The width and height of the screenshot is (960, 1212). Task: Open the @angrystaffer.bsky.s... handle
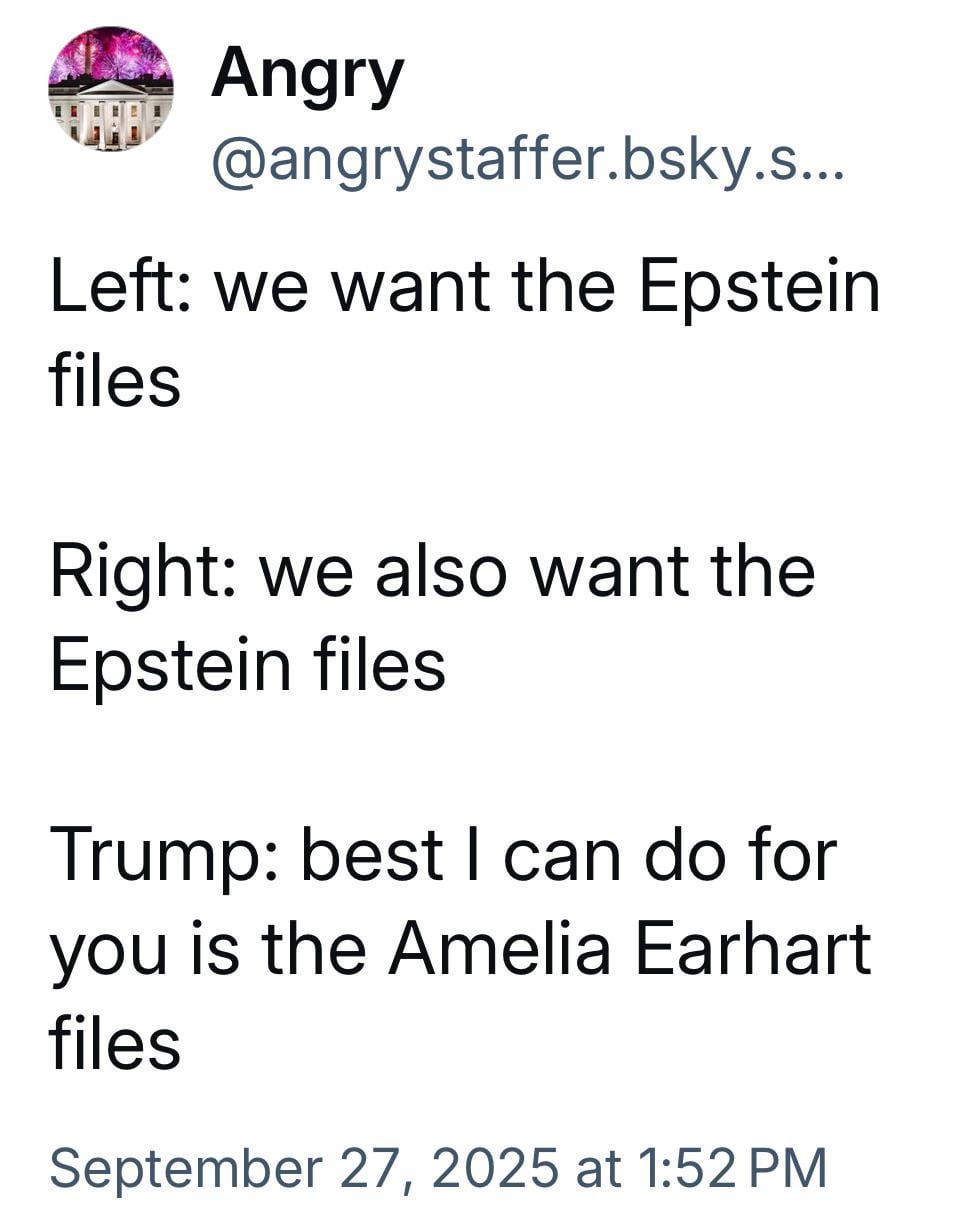528,160
